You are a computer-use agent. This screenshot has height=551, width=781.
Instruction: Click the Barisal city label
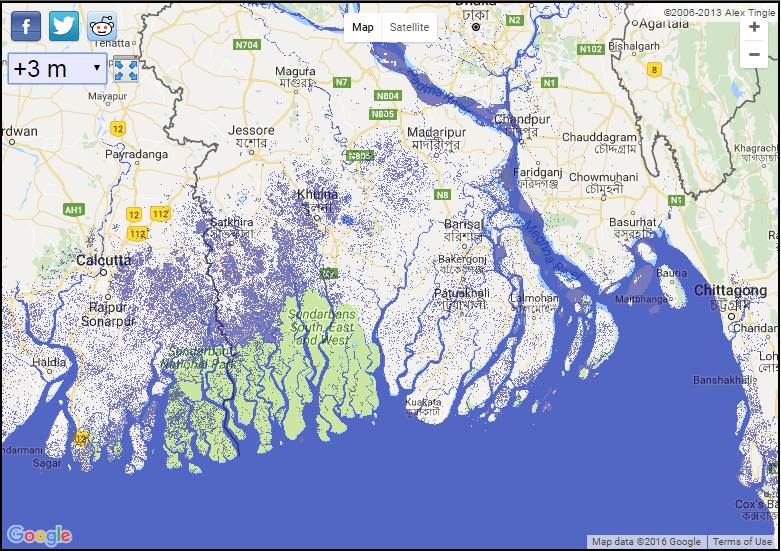463,224
